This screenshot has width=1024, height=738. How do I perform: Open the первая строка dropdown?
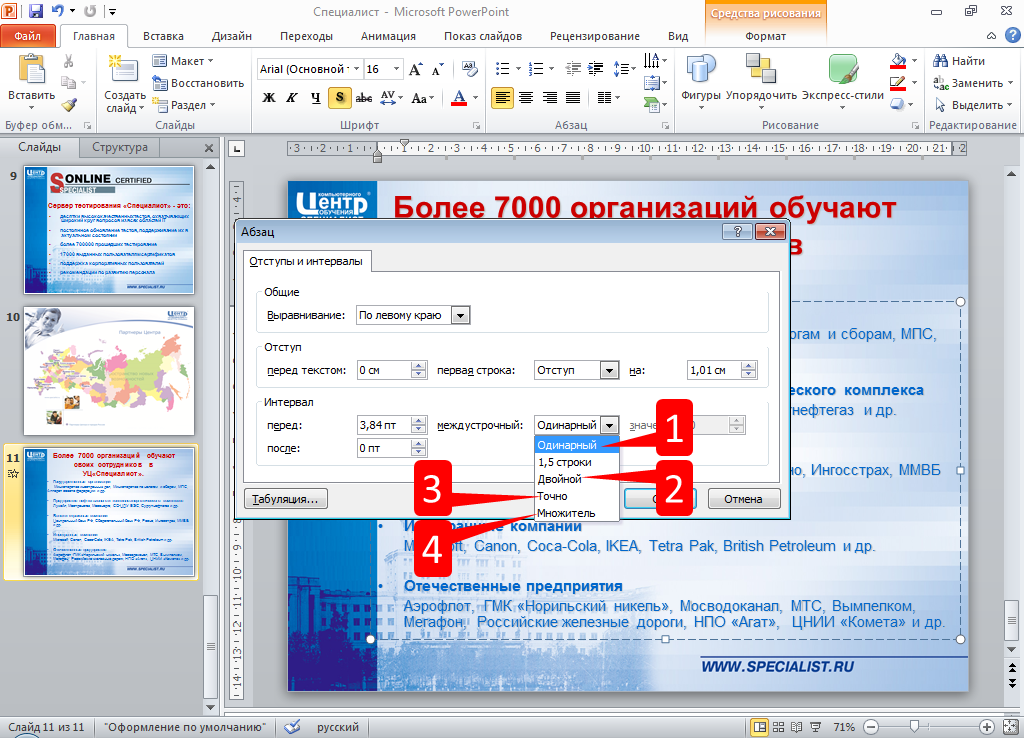point(608,370)
